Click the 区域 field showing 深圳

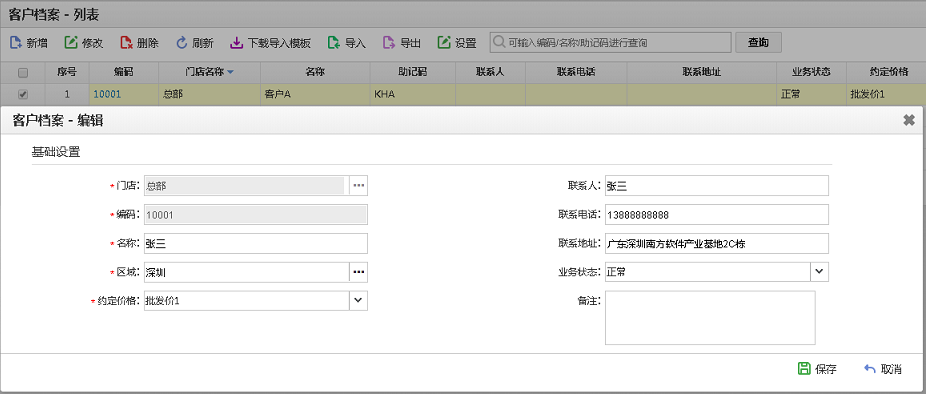247,272
